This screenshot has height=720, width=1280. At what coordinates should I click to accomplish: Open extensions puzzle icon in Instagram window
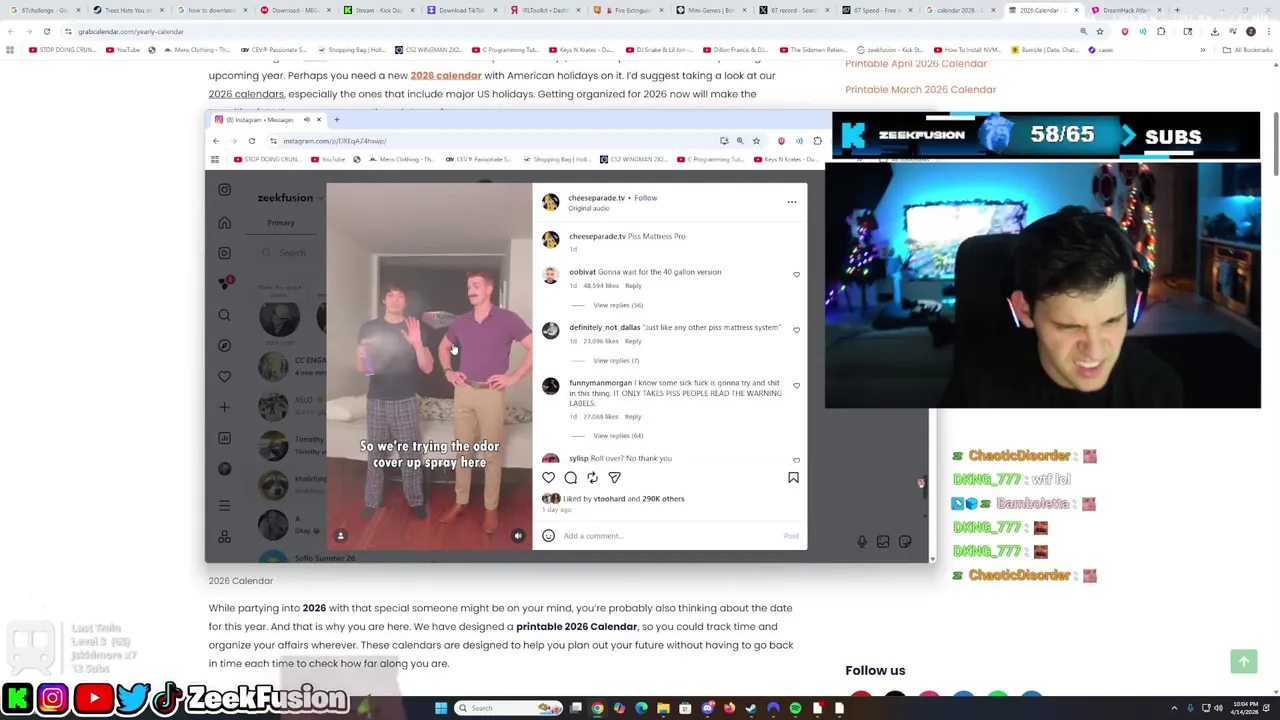(x=817, y=141)
